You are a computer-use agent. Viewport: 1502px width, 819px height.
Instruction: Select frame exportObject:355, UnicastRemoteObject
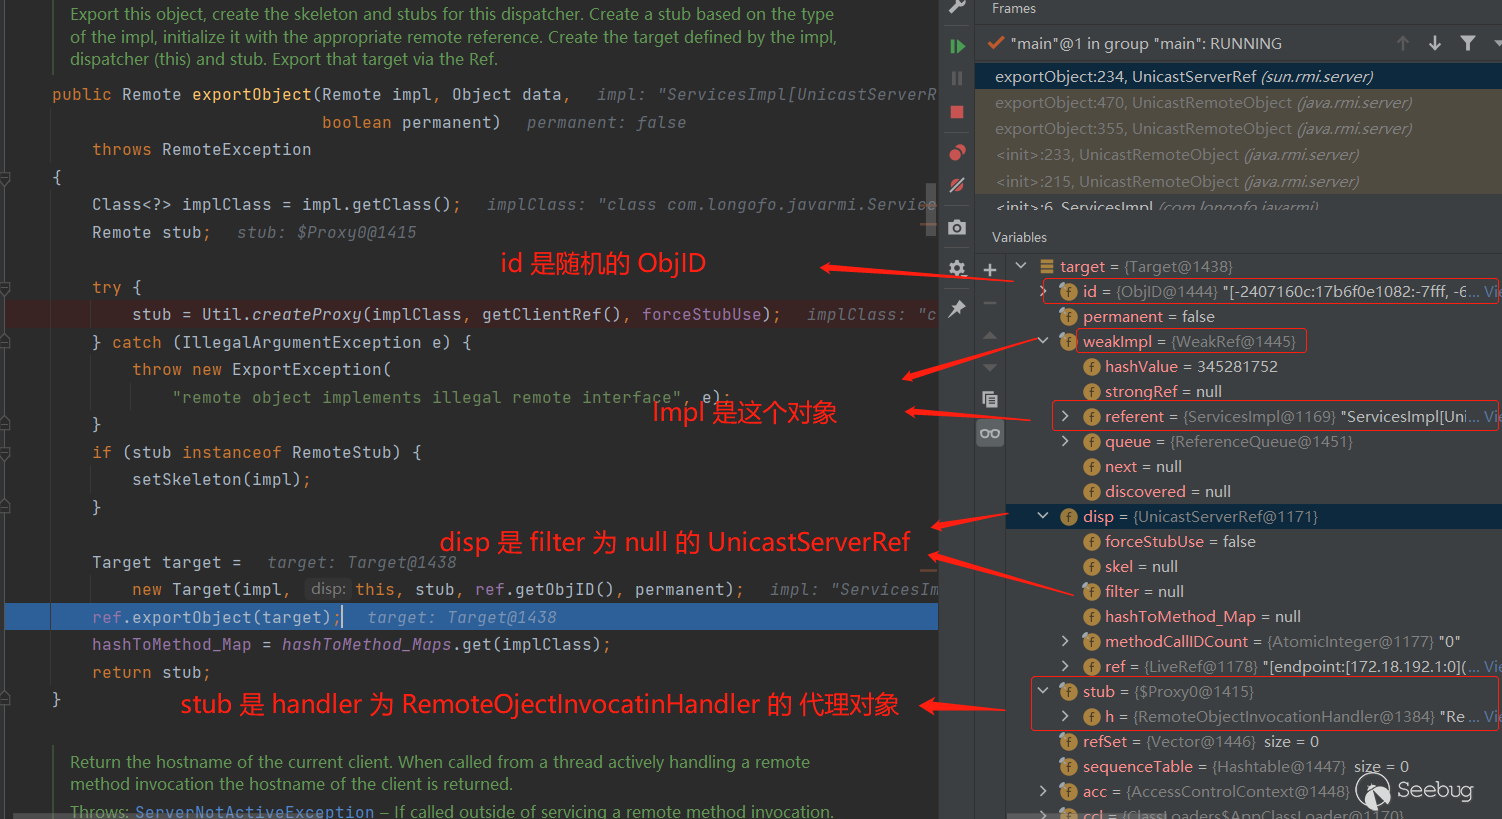coord(1238,128)
